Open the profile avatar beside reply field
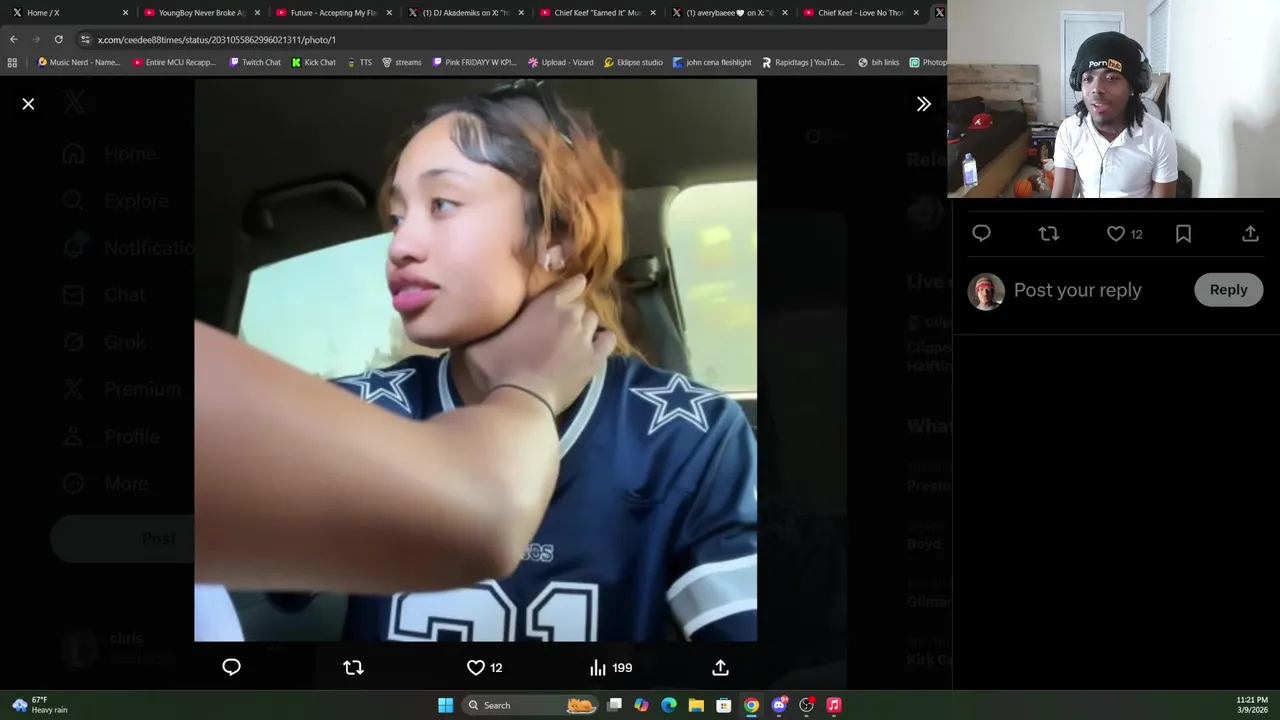The image size is (1280, 720). (985, 291)
